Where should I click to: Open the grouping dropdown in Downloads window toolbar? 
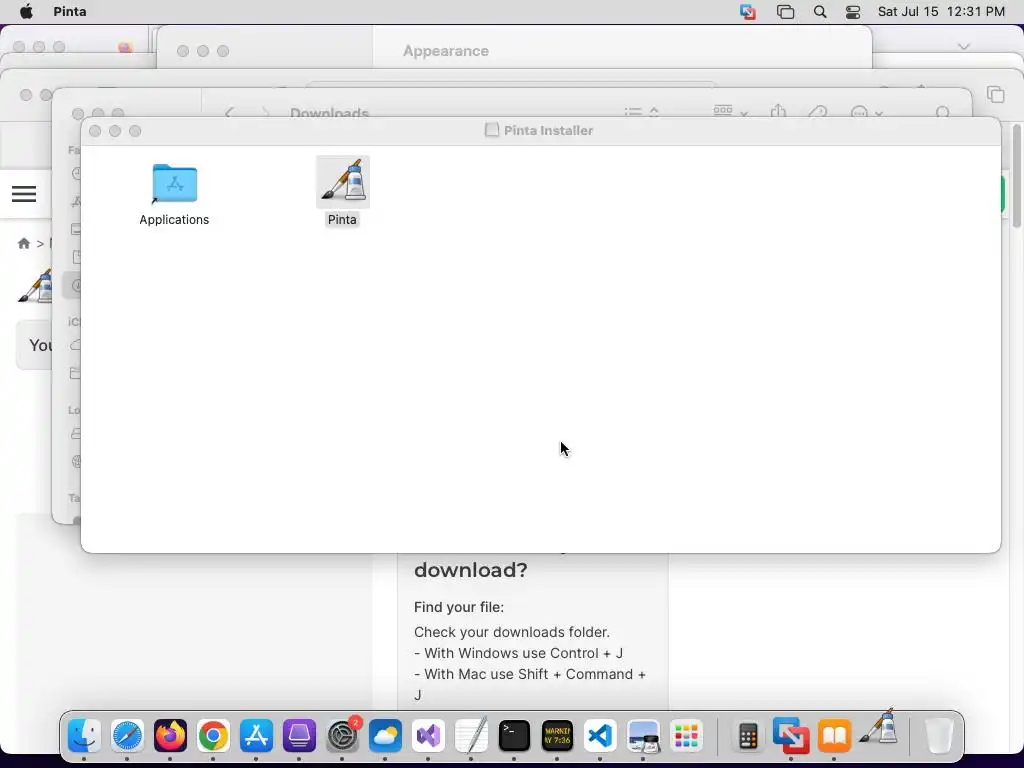point(730,111)
